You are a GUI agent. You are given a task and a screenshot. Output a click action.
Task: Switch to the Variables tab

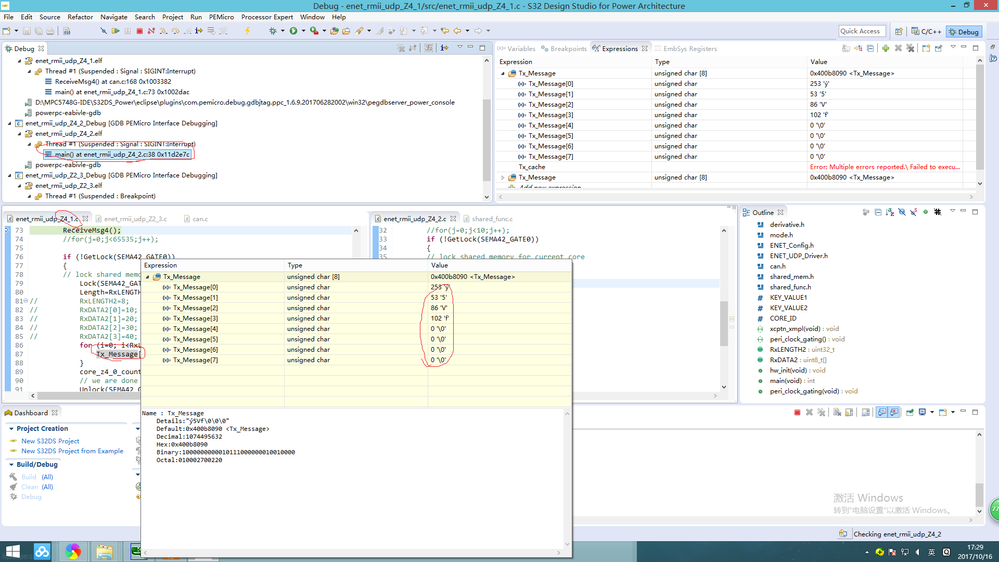(x=517, y=48)
